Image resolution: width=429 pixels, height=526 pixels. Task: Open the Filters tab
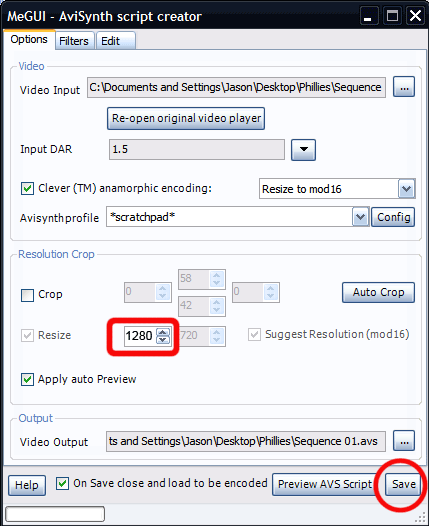[74, 41]
